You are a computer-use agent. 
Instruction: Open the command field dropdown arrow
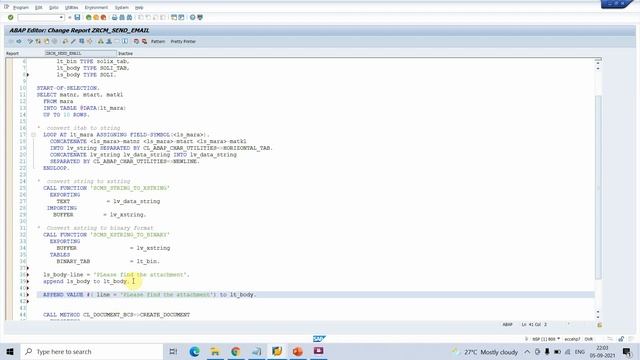pyautogui.click(x=61, y=18)
